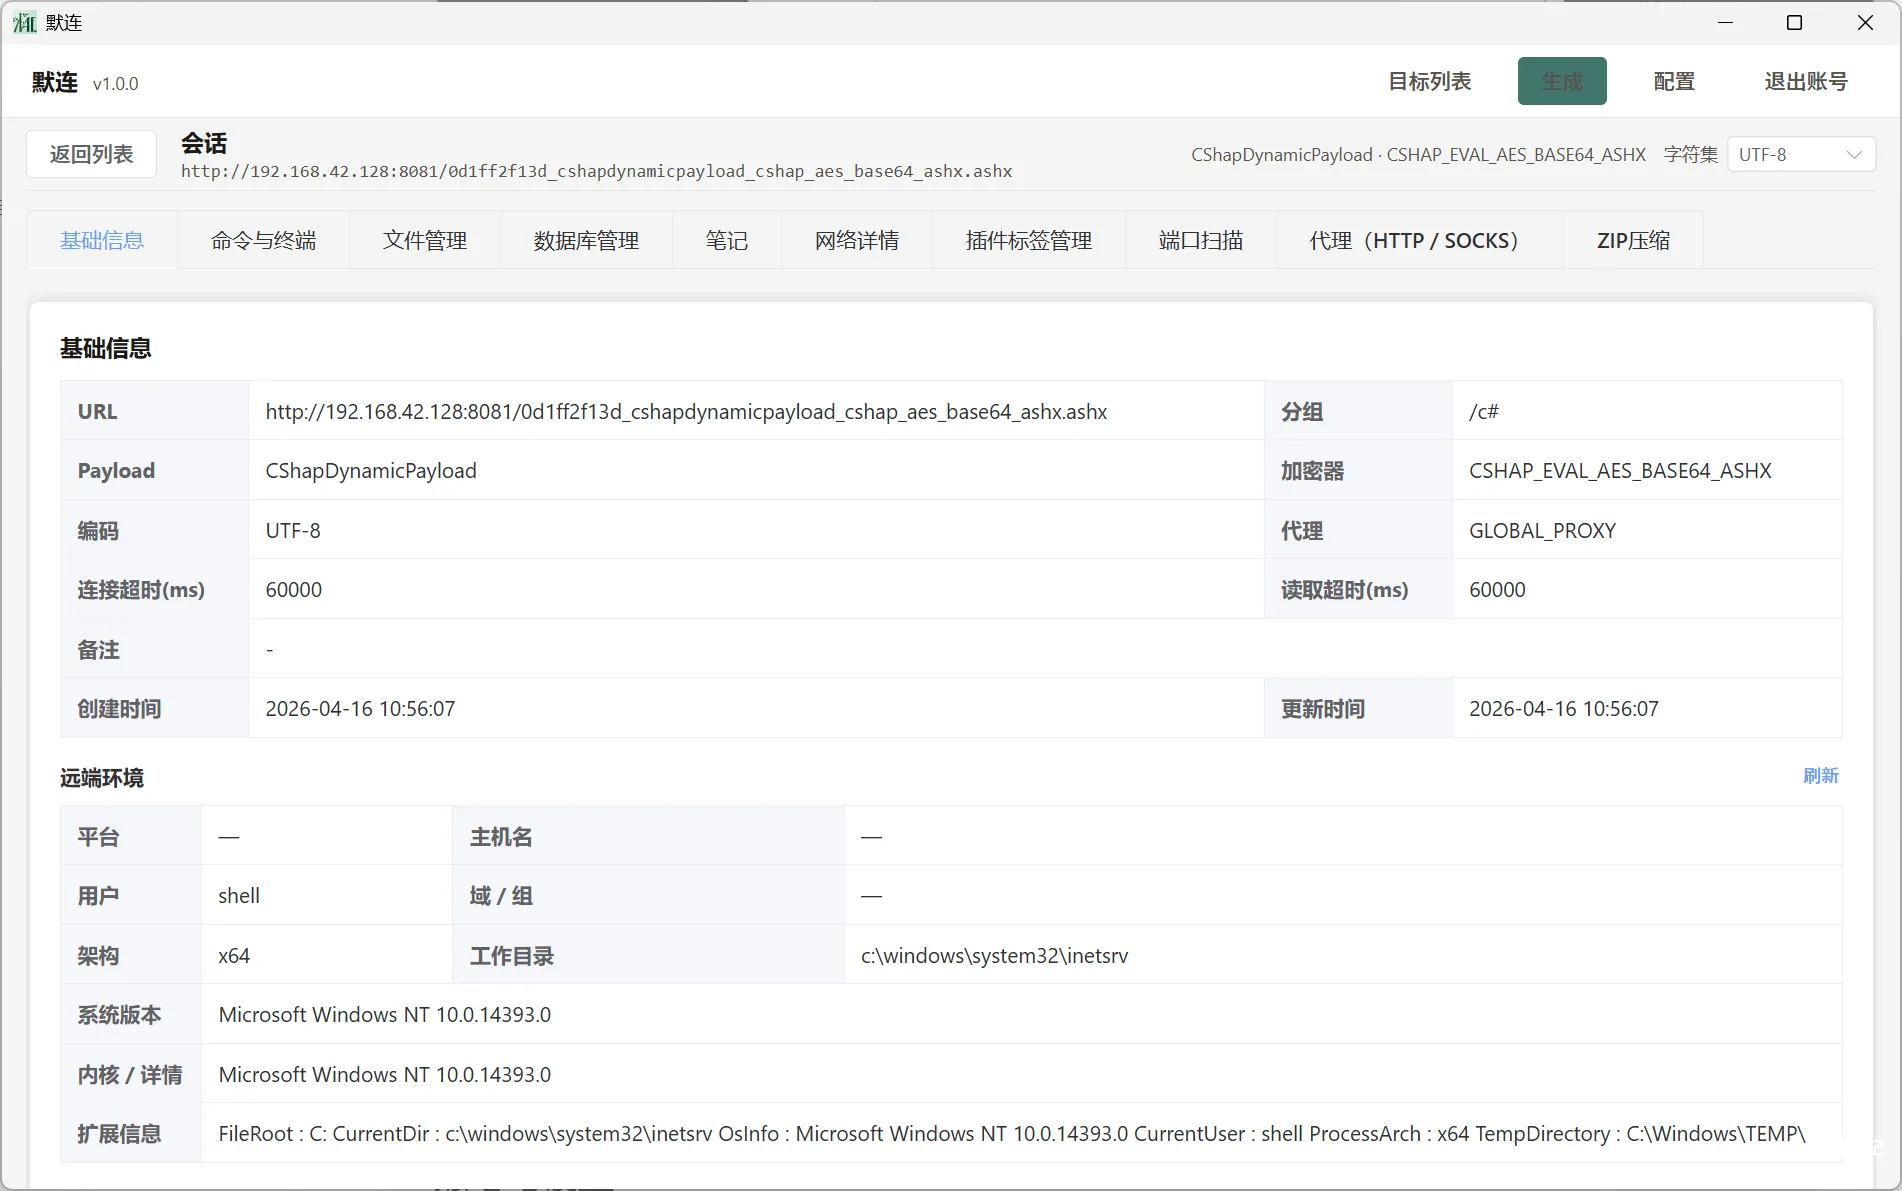
Task: Click 刷新 to refresh remote environment
Action: pyautogui.click(x=1821, y=776)
